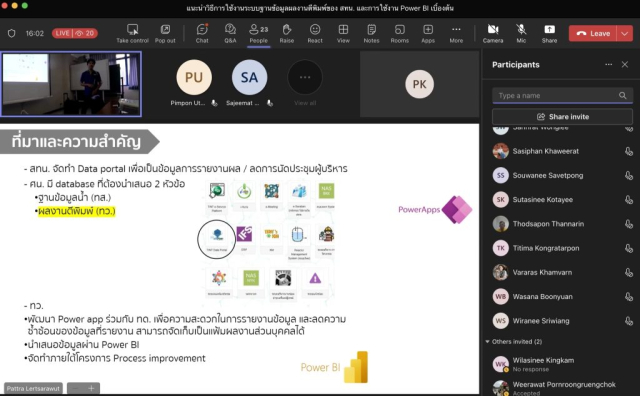Select Sasiphan Khaweerat in participants list

coord(562,151)
